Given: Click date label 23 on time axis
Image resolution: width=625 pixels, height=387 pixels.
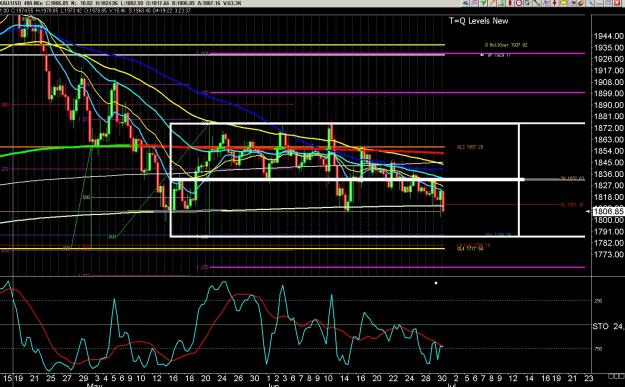Looking at the screenshot, I should [x=588, y=378].
